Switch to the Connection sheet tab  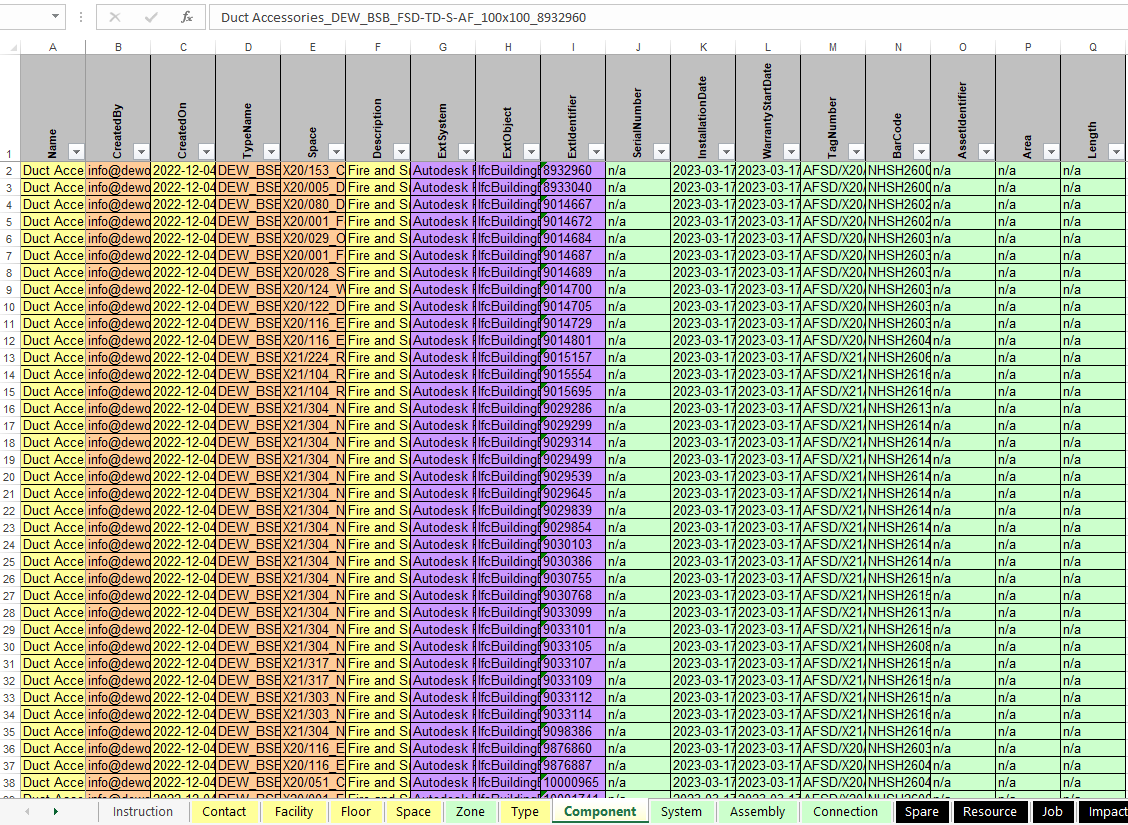click(x=845, y=811)
